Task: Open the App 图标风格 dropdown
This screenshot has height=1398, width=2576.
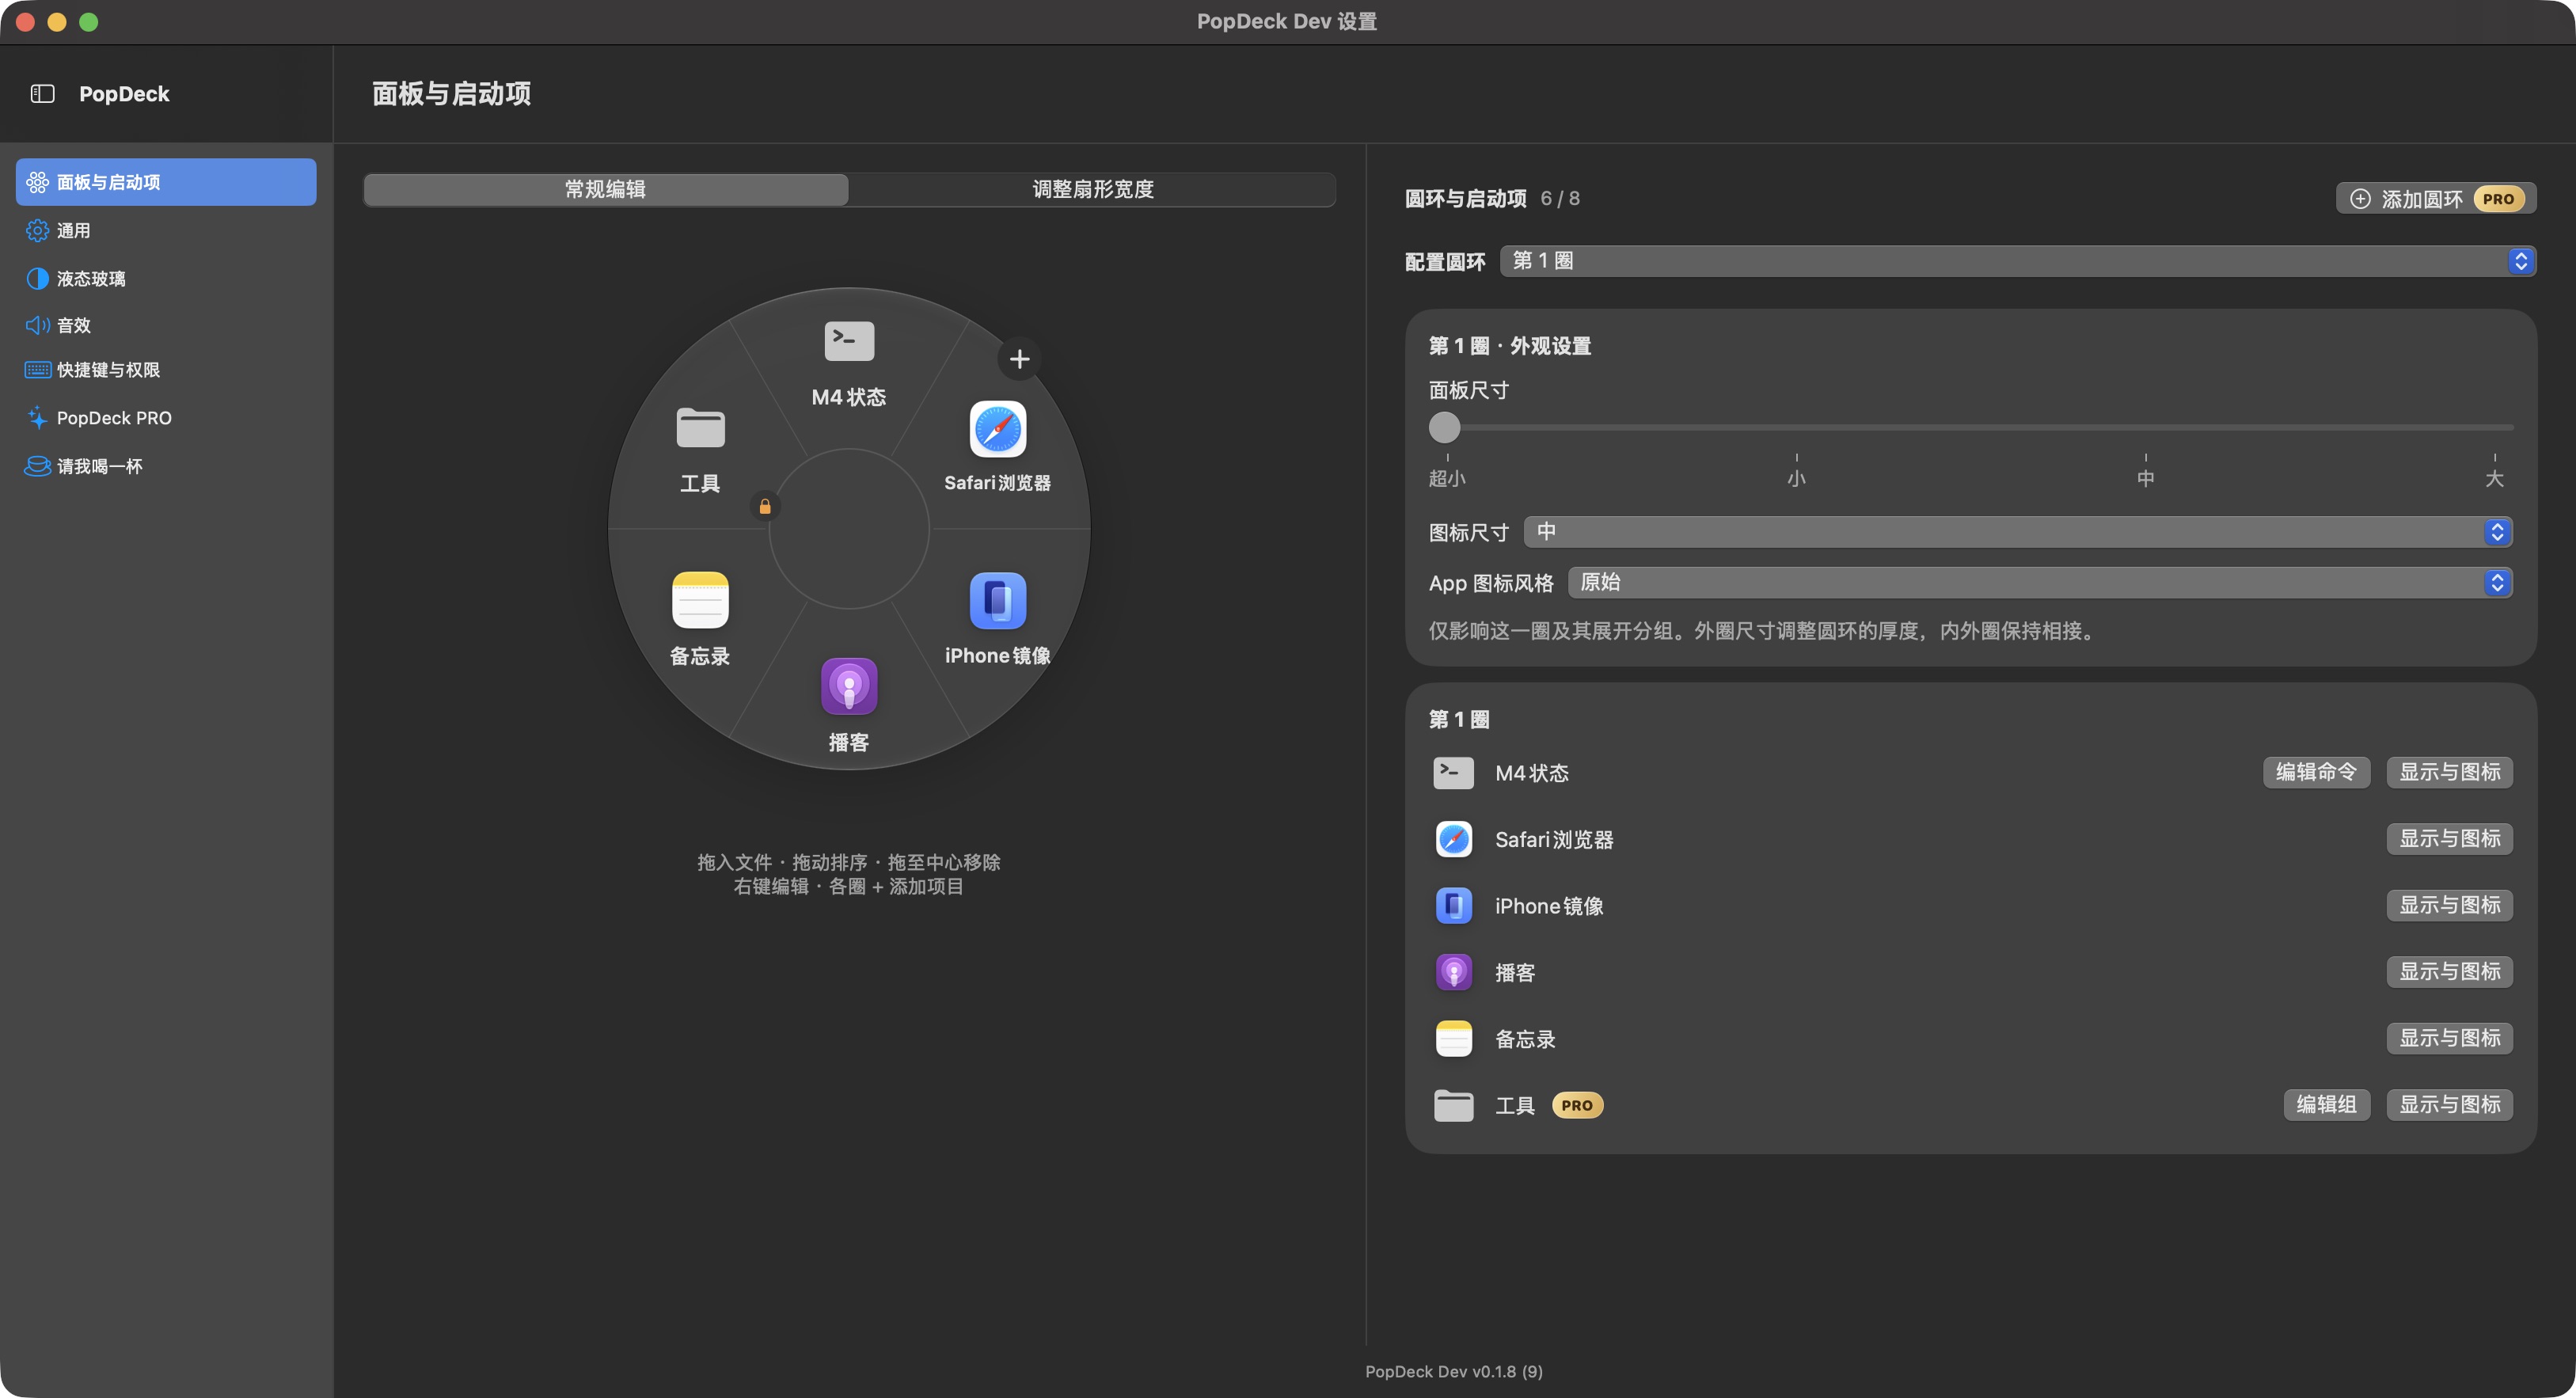Action: click(x=2040, y=582)
